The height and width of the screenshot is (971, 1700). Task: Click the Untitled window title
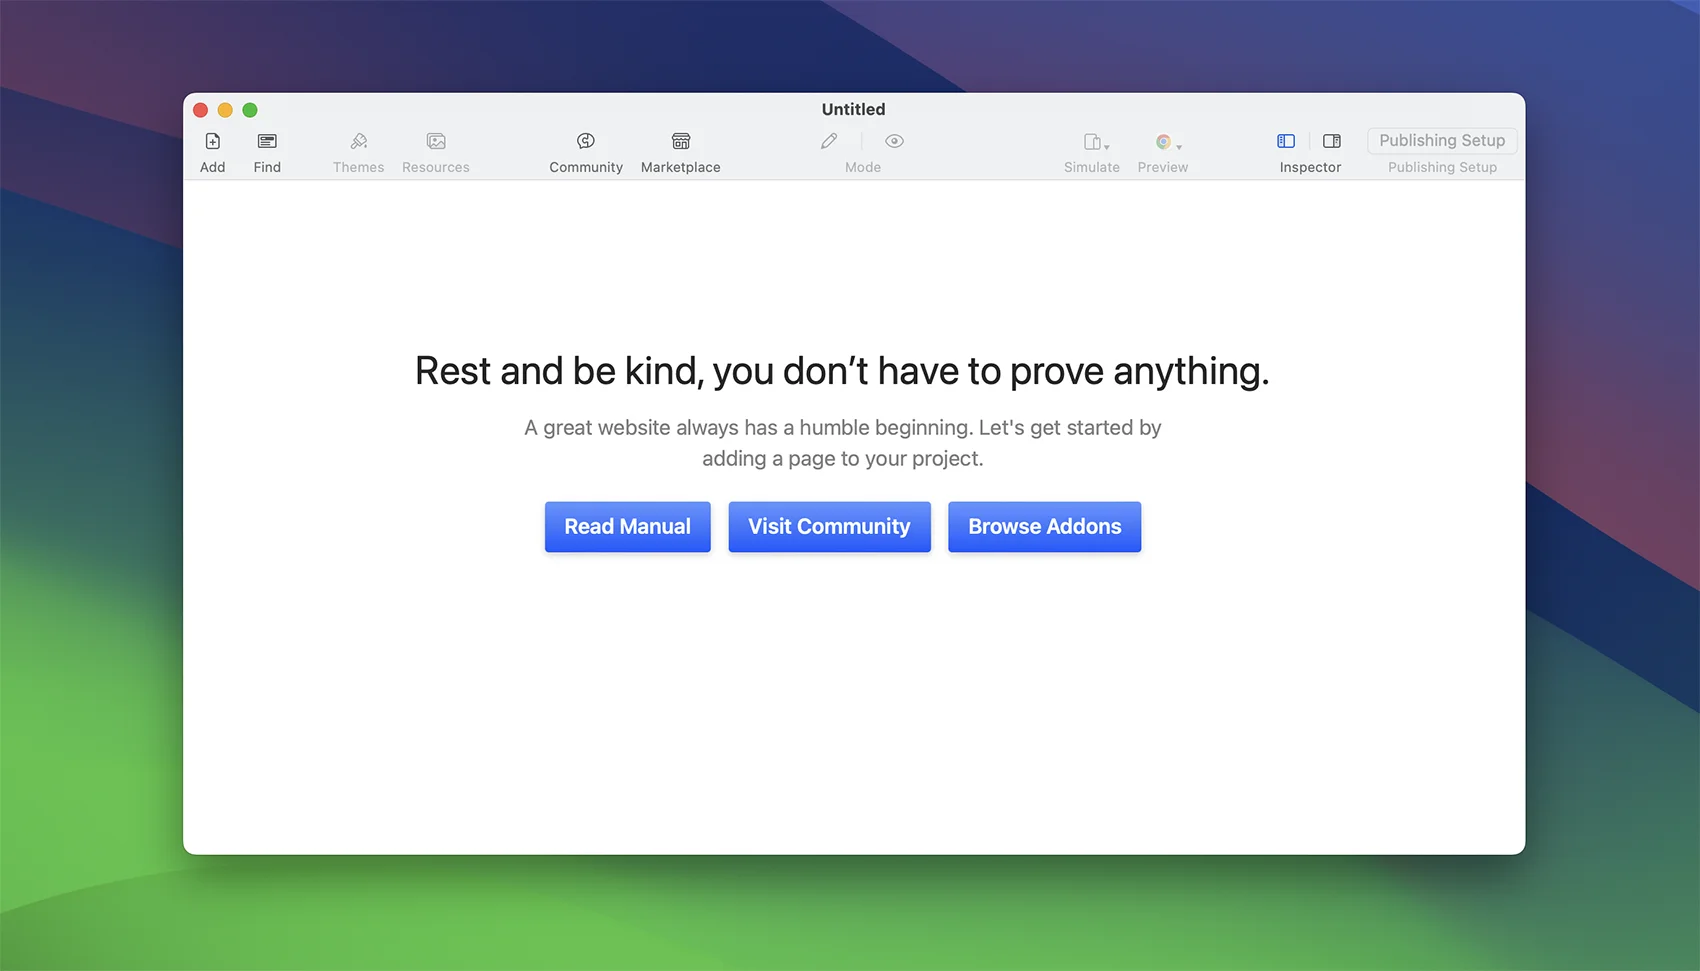coord(854,110)
